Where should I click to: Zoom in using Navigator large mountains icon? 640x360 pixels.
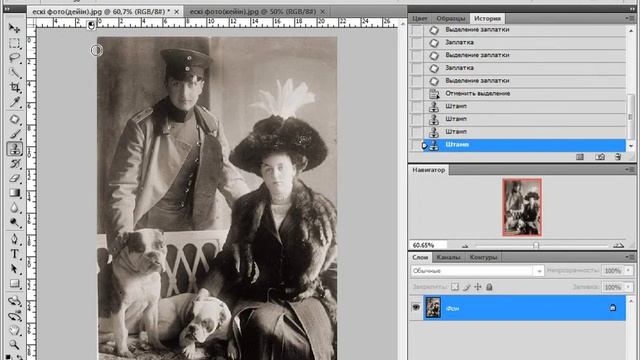[x=618, y=245]
